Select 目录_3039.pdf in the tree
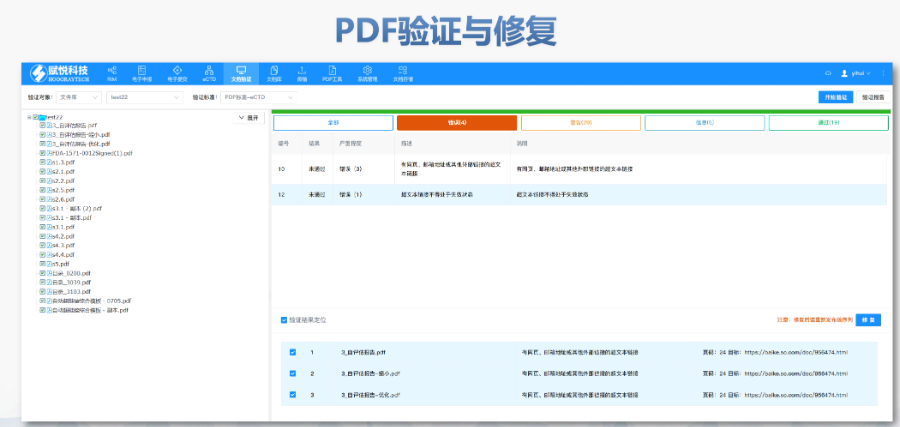Image resolution: width=900 pixels, height=427 pixels. 72,282
